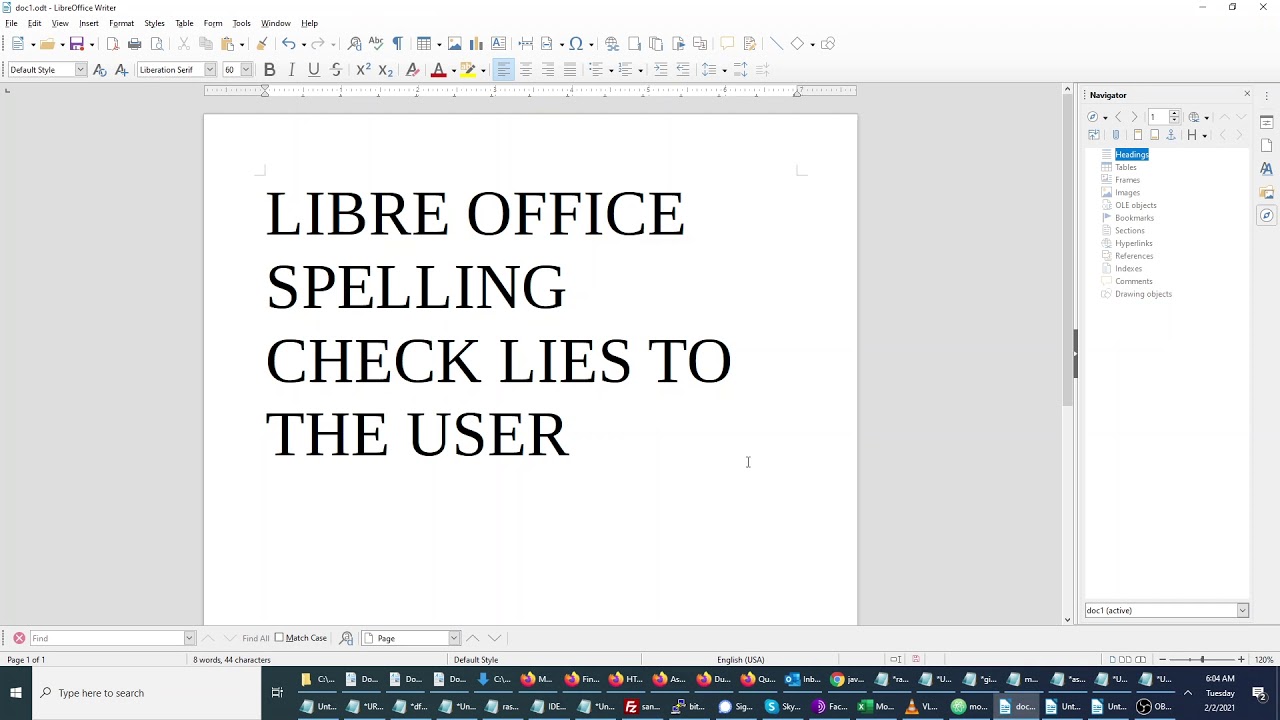Toggle Formatting Marks pilcrow
1280x720 pixels.
[x=398, y=44]
